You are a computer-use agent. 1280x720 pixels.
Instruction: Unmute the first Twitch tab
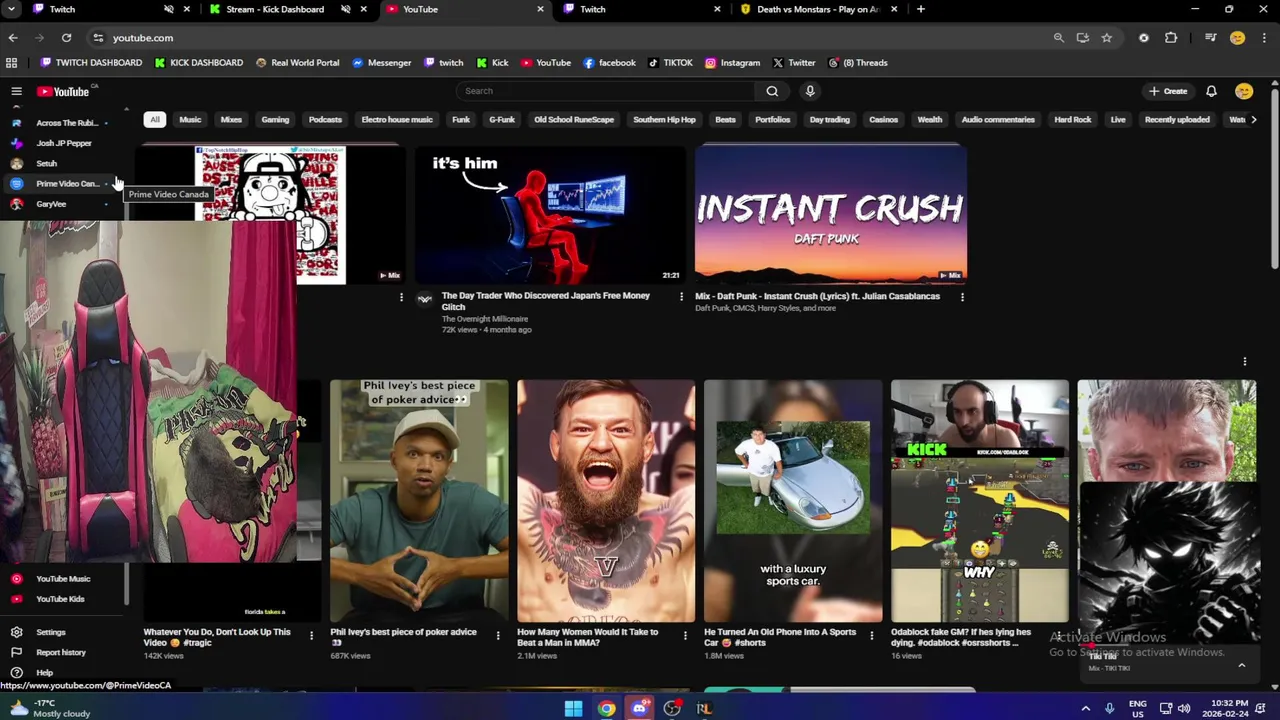pos(168,9)
